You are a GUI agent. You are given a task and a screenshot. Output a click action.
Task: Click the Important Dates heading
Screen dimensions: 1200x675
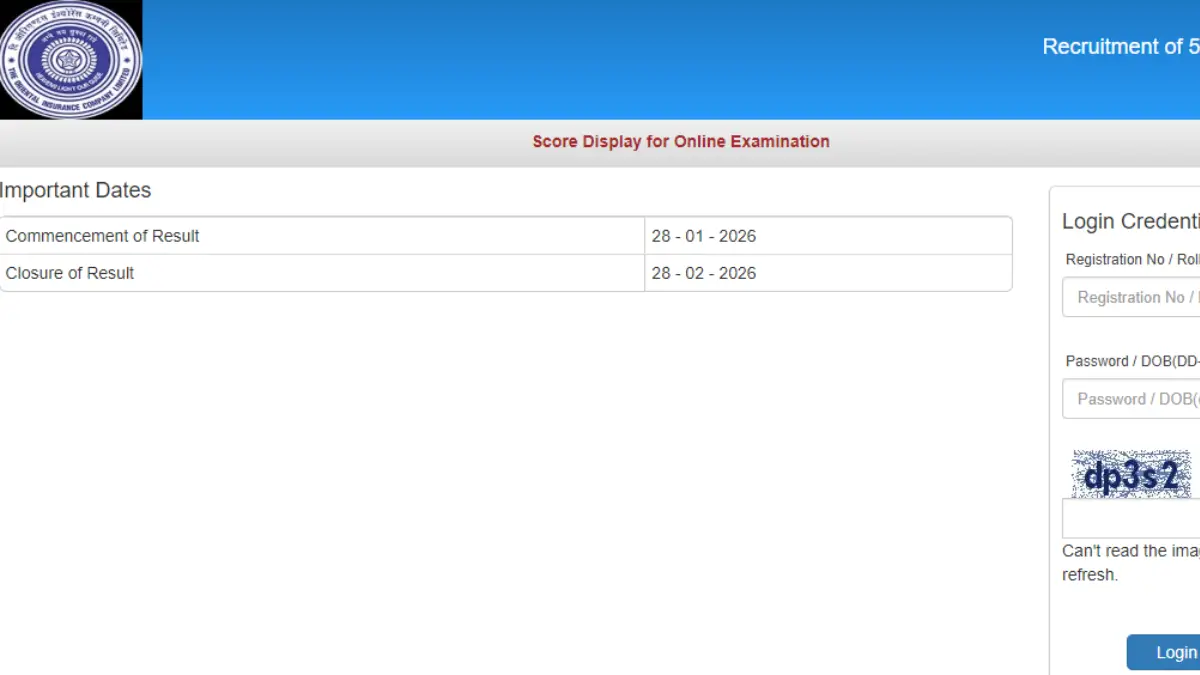[x=76, y=190]
